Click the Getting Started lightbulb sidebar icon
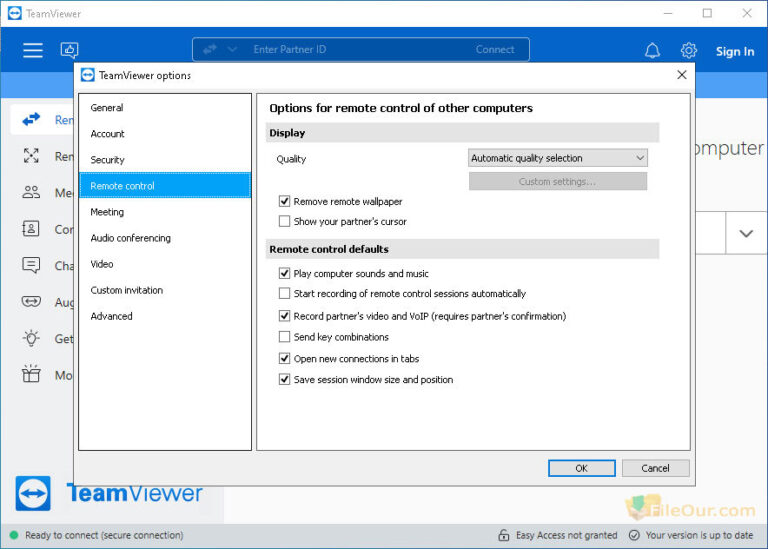 (x=31, y=338)
